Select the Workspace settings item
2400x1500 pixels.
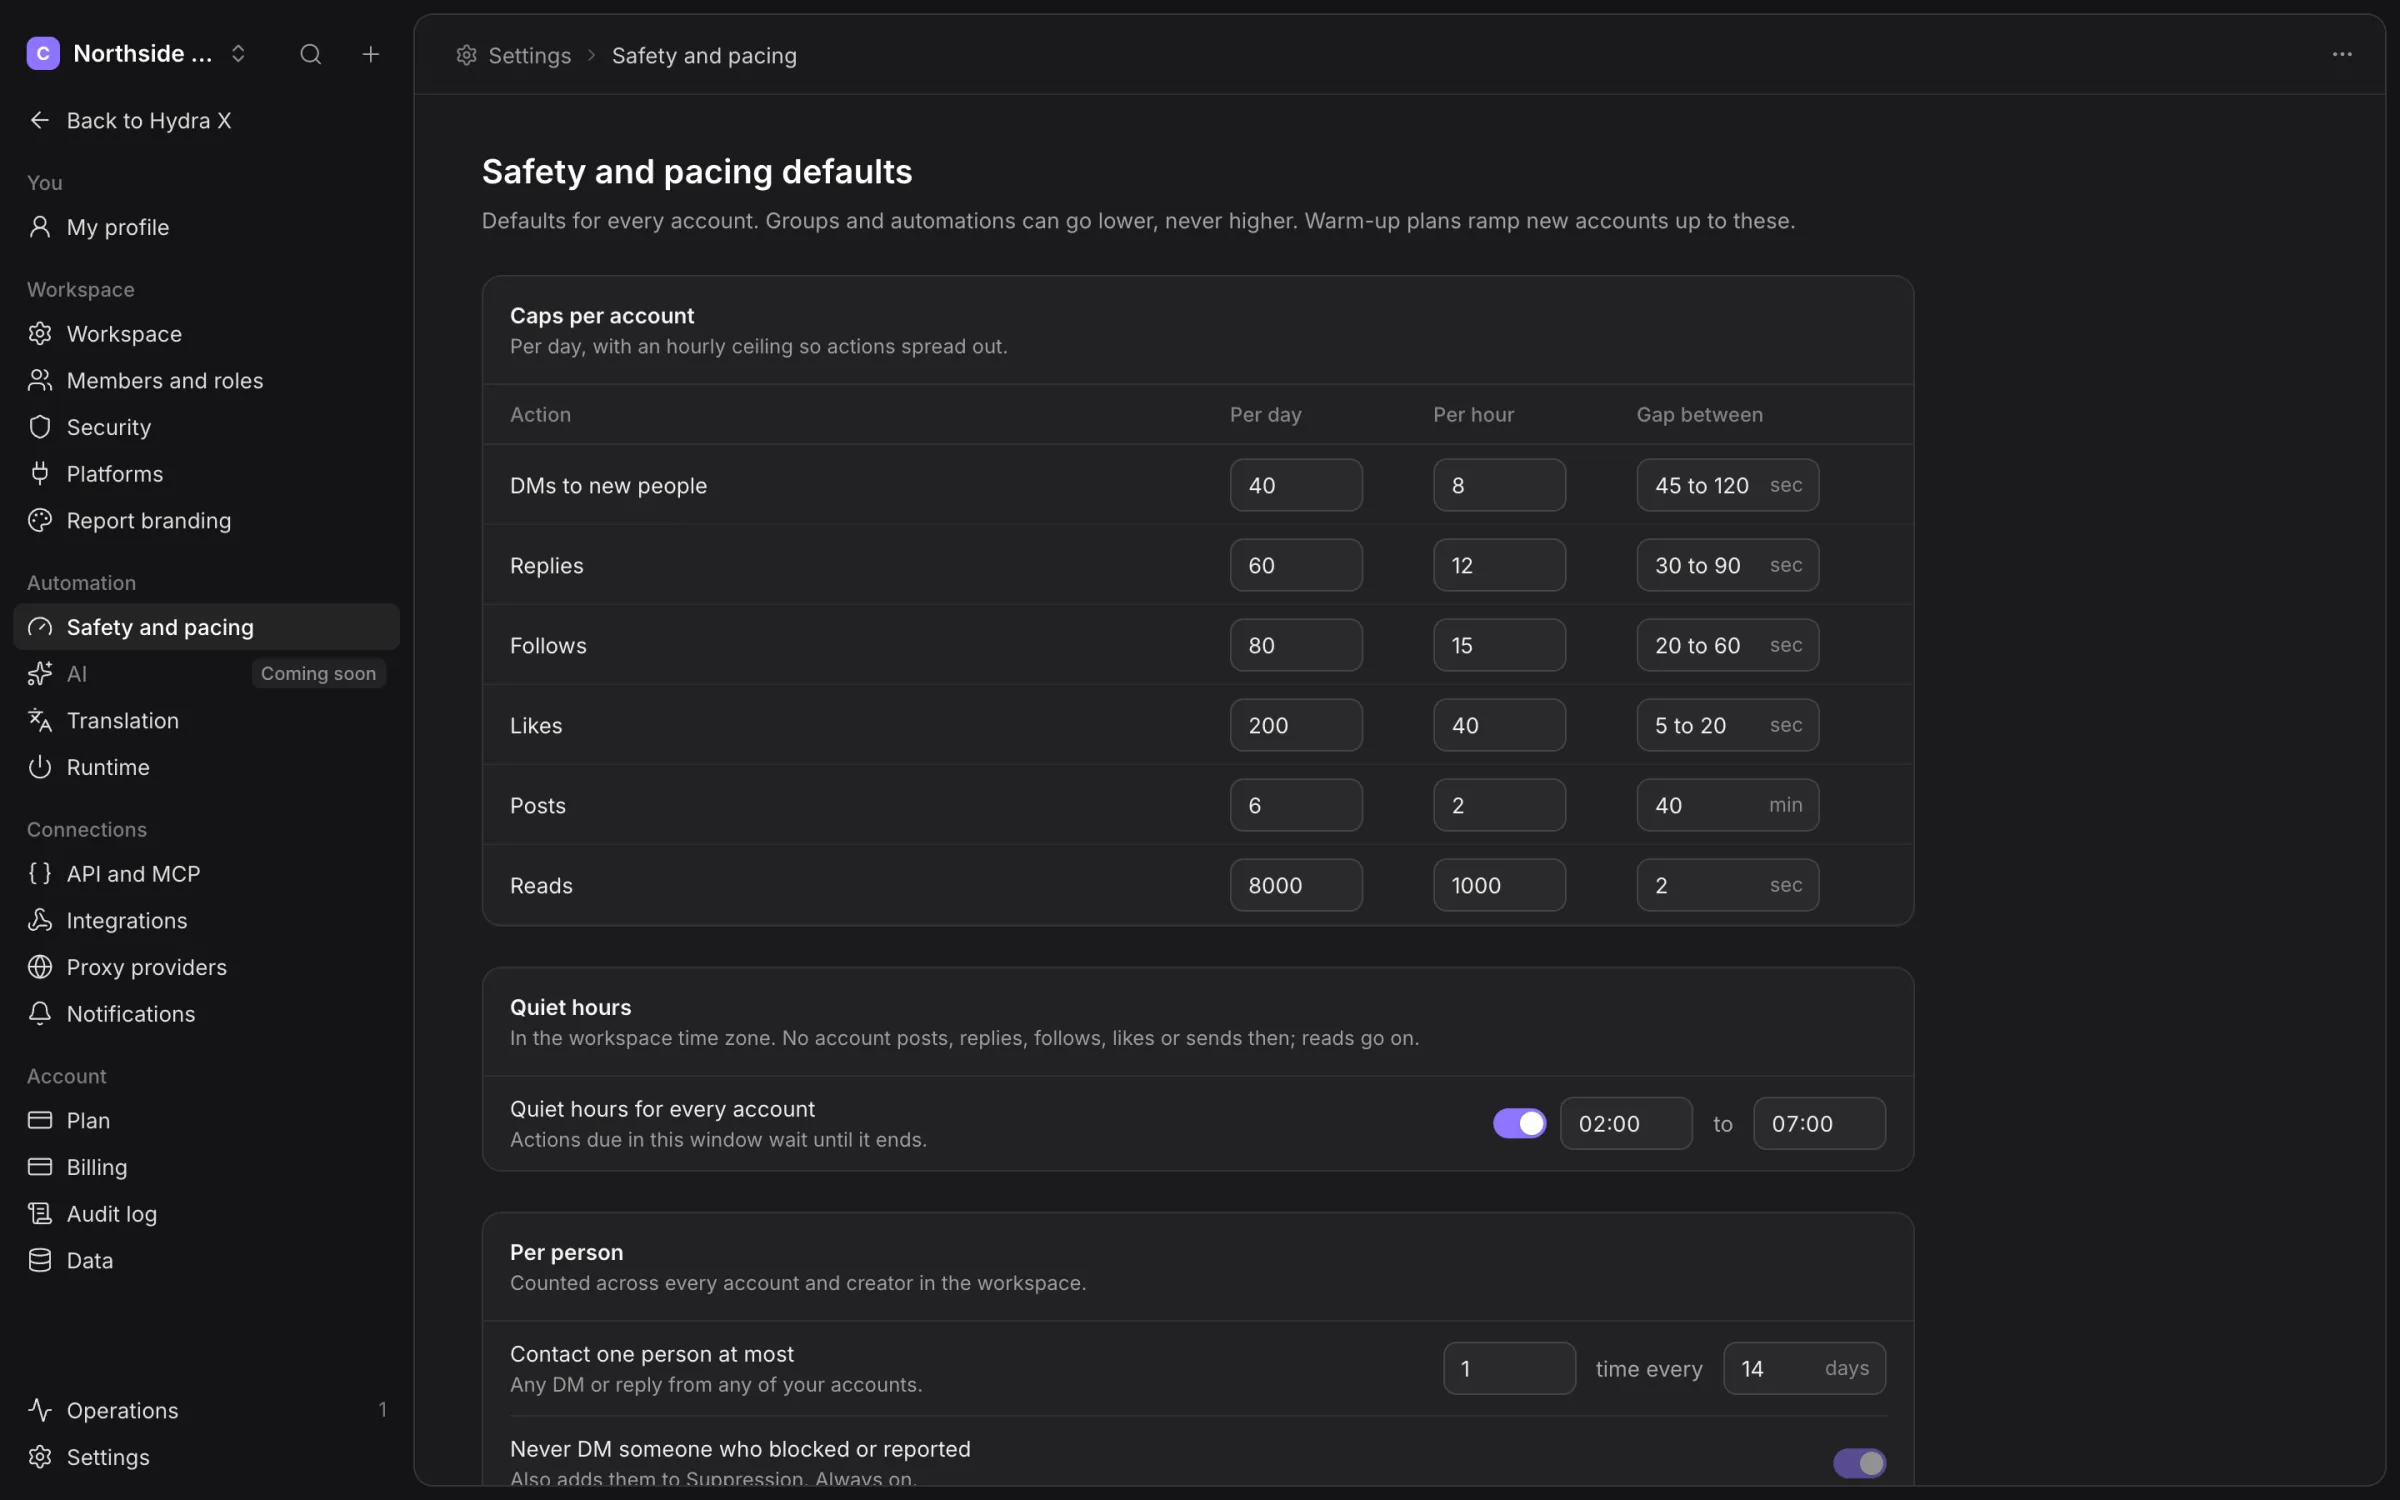[206, 334]
